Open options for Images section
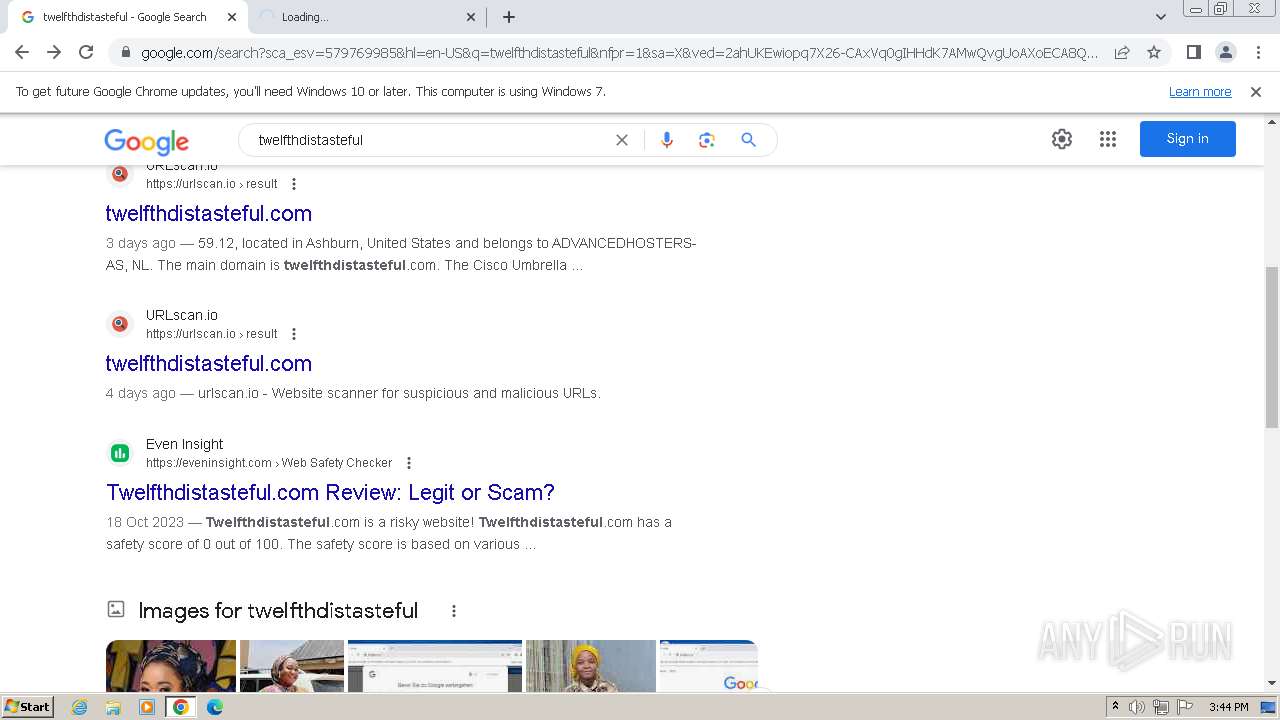Viewport: 1280px width, 720px height. click(x=454, y=611)
